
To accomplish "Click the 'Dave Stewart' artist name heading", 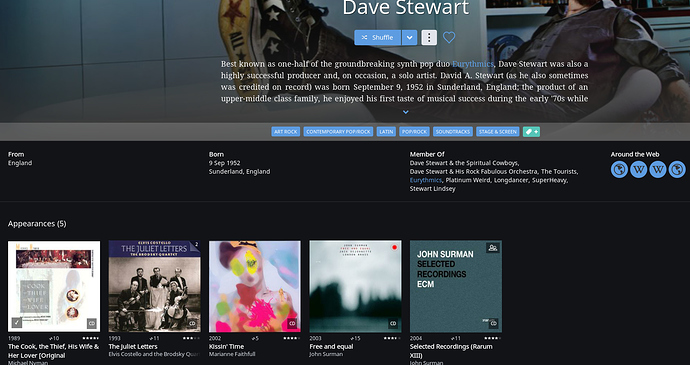I will click(x=406, y=8).
